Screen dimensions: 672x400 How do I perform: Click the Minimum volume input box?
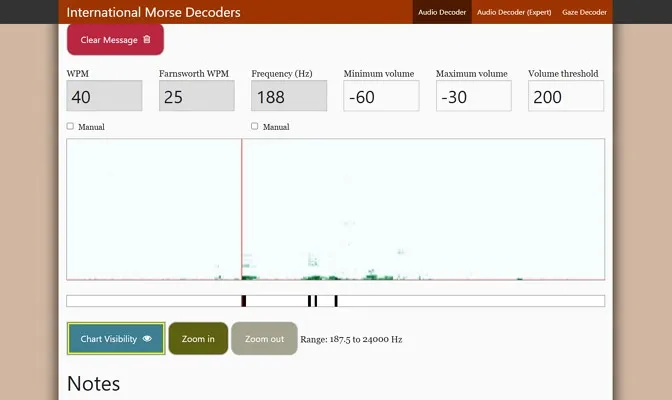point(381,96)
